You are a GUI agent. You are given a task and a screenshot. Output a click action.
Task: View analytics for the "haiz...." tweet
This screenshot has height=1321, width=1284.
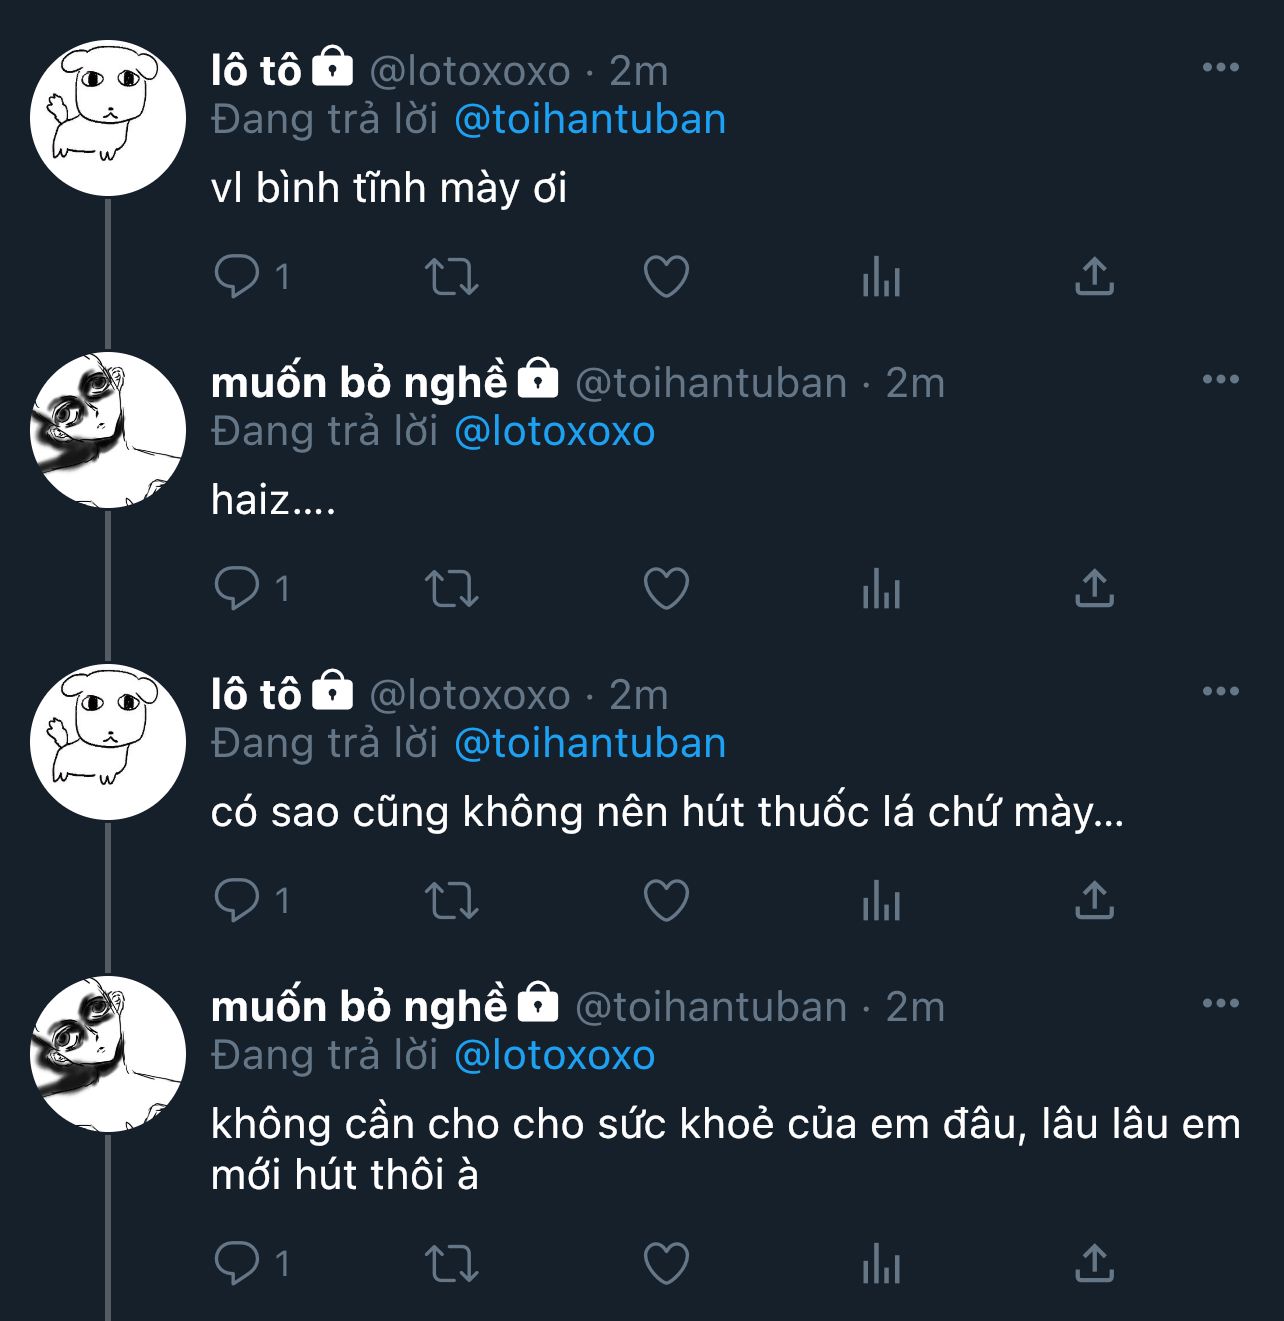click(x=881, y=589)
